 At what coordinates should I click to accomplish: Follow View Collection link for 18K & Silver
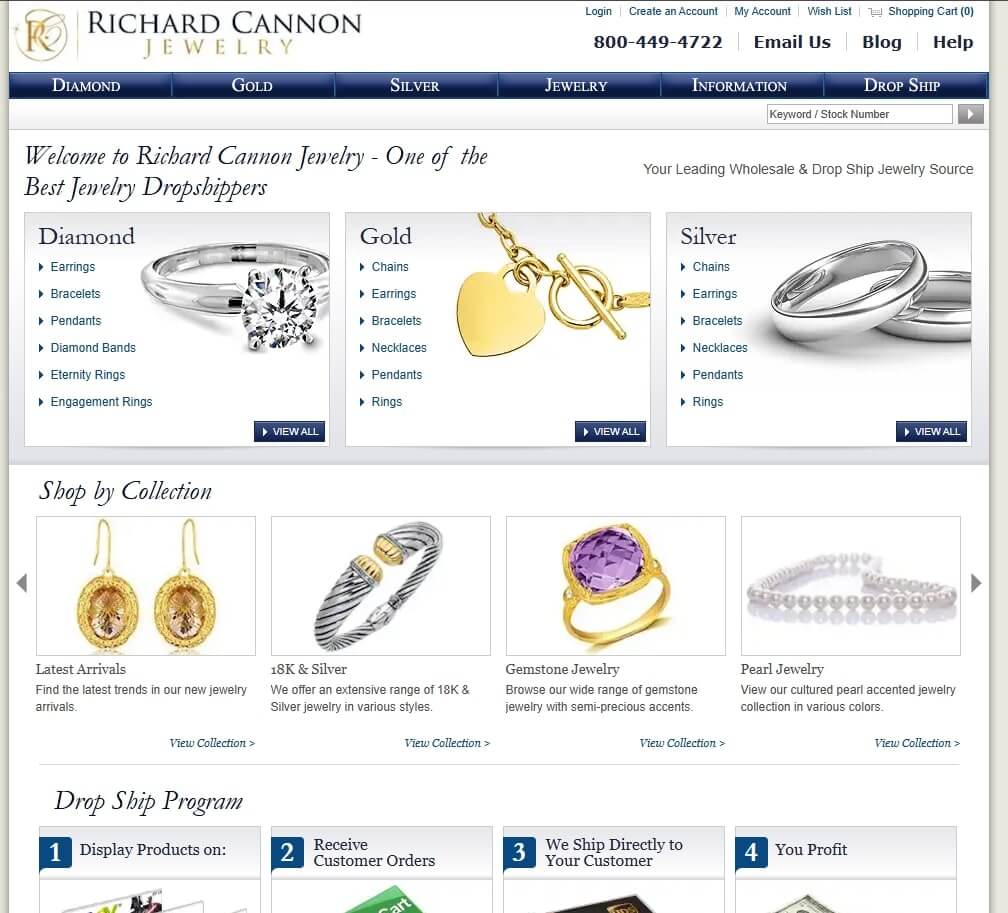pos(447,743)
